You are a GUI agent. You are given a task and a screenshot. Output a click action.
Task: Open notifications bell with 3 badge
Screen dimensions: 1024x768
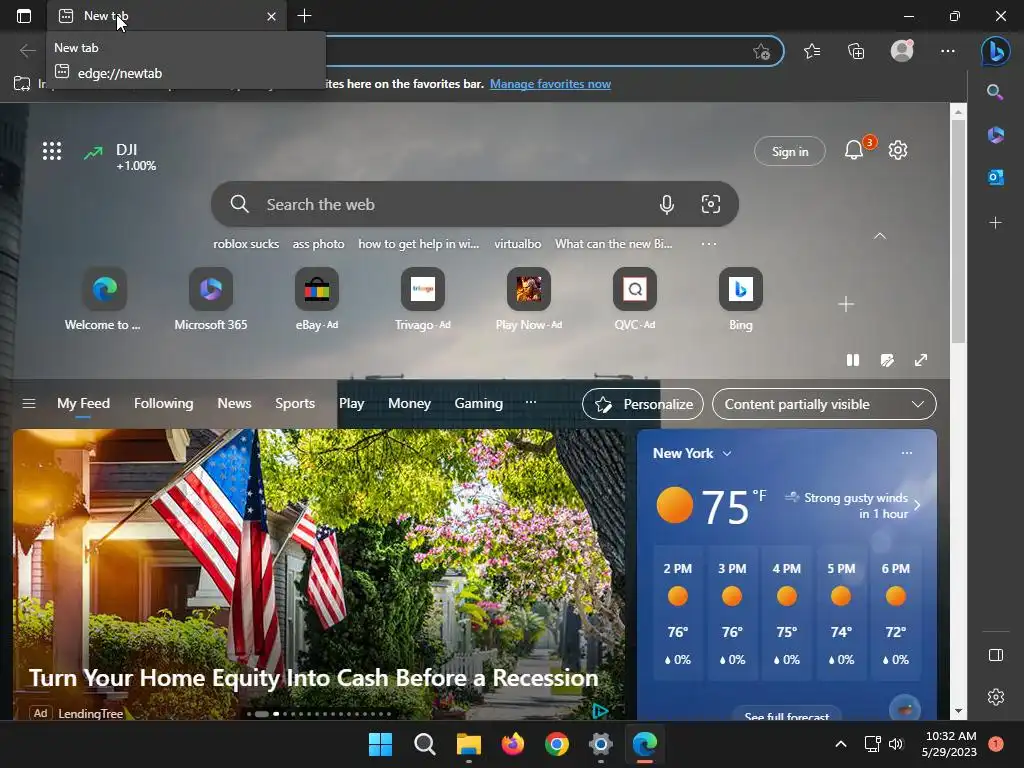tap(856, 150)
